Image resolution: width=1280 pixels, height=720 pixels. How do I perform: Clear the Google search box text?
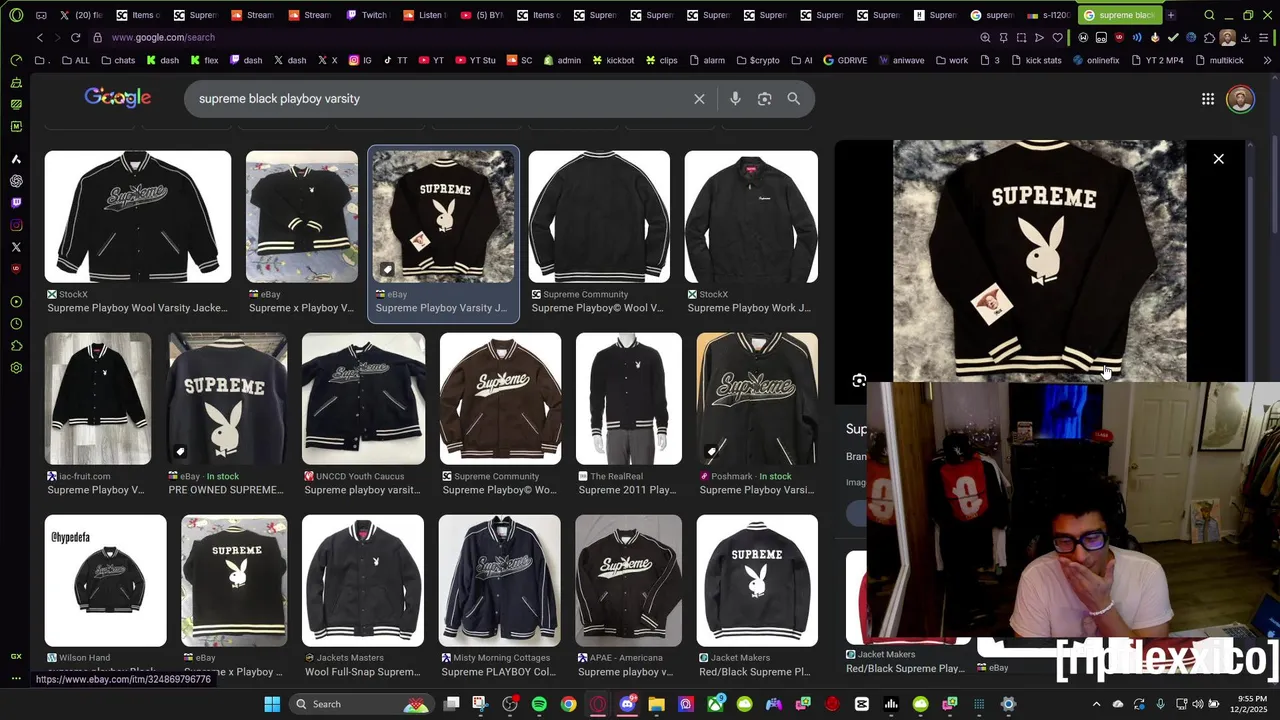tap(699, 99)
